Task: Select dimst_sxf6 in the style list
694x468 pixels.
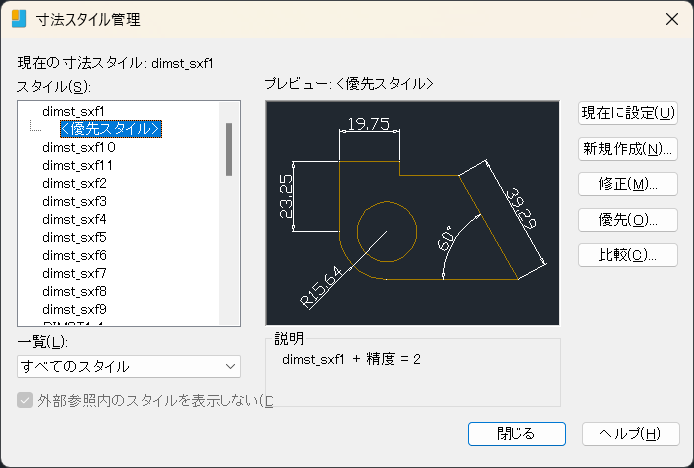Action: tap(74, 255)
